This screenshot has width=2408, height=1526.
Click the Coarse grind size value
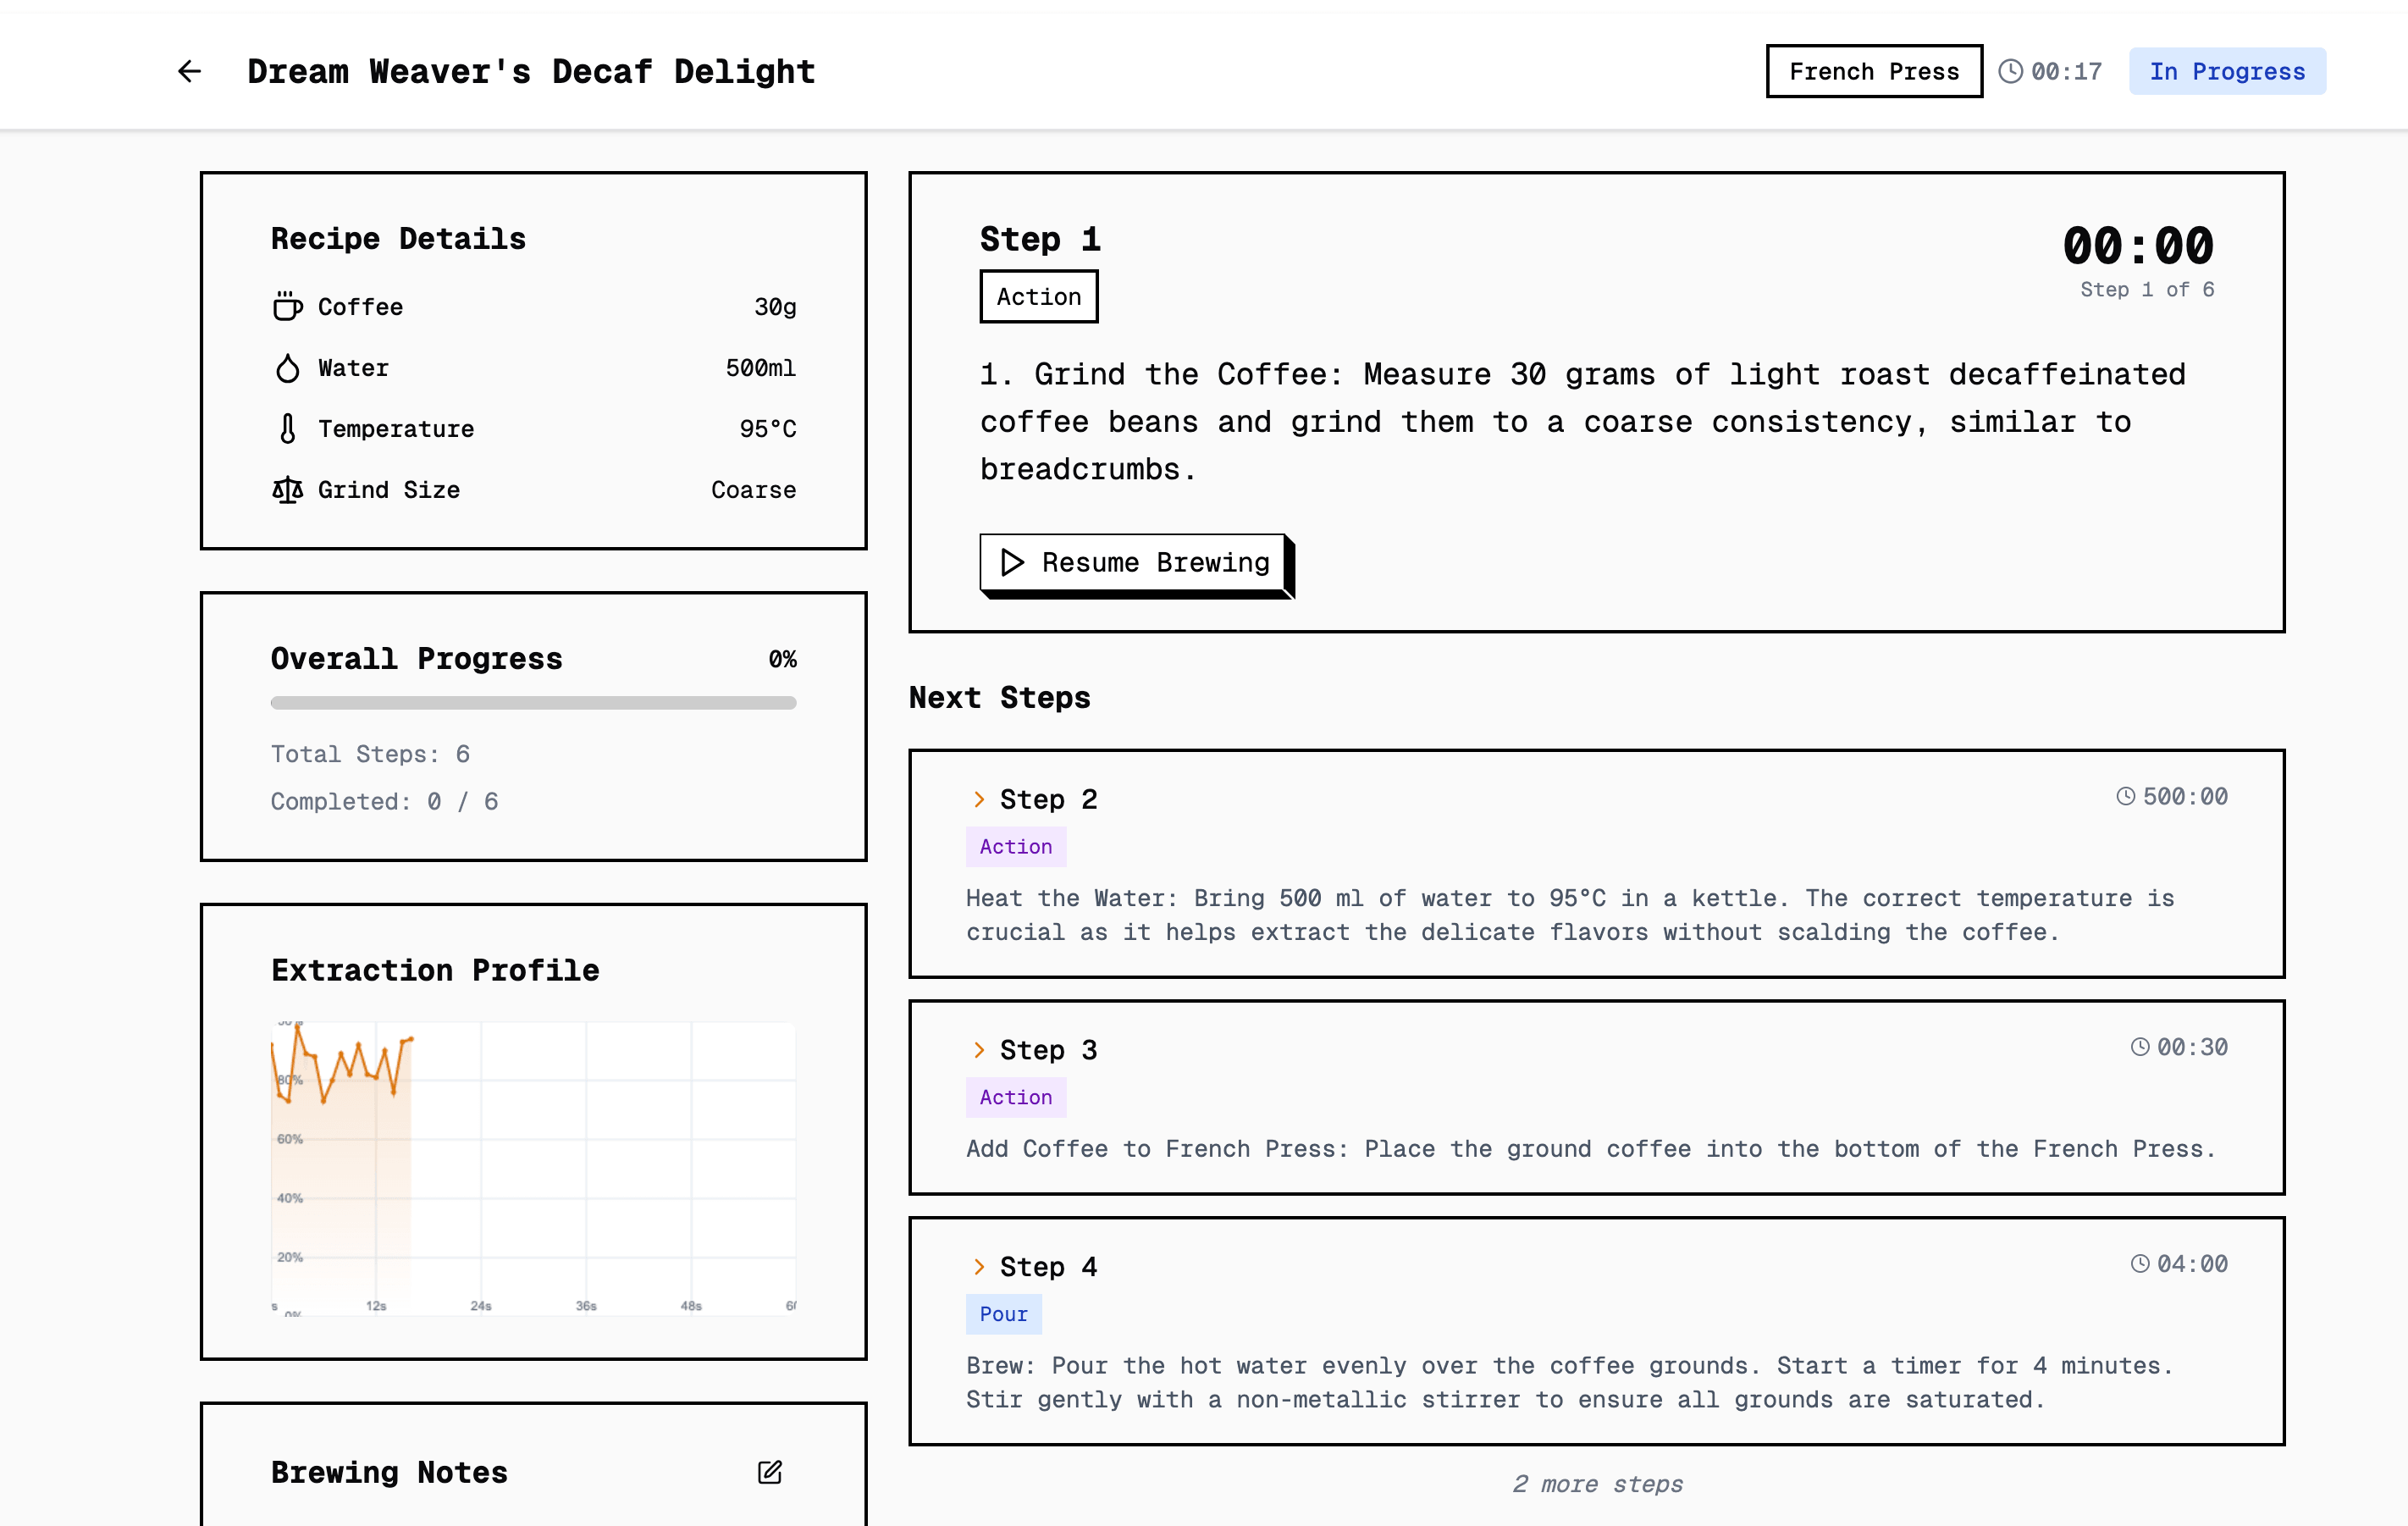pyautogui.click(x=754, y=490)
